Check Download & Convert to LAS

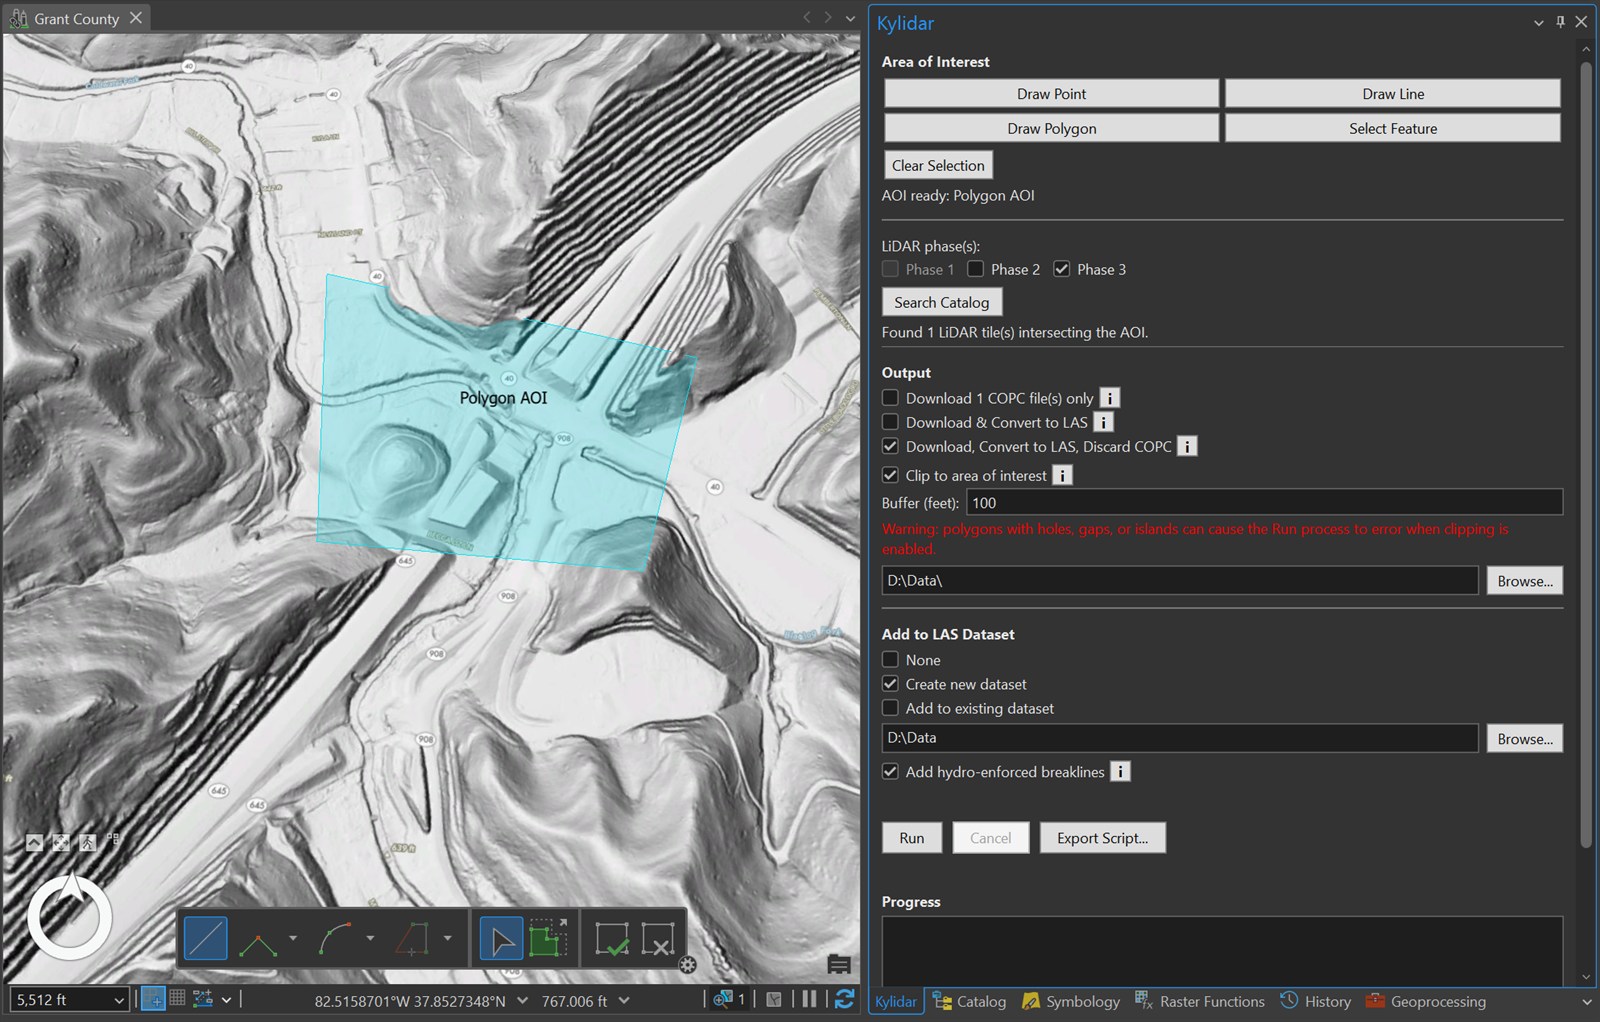click(x=890, y=422)
